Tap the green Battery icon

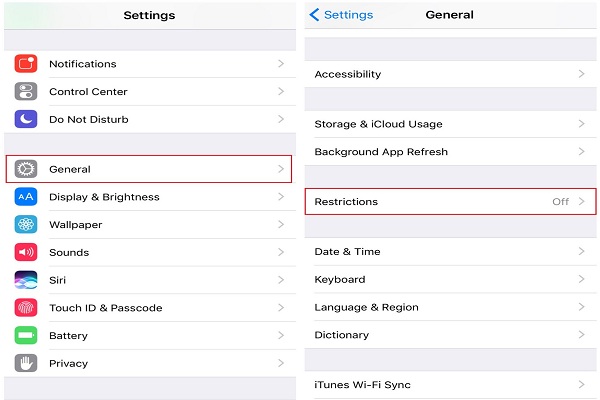[26, 336]
